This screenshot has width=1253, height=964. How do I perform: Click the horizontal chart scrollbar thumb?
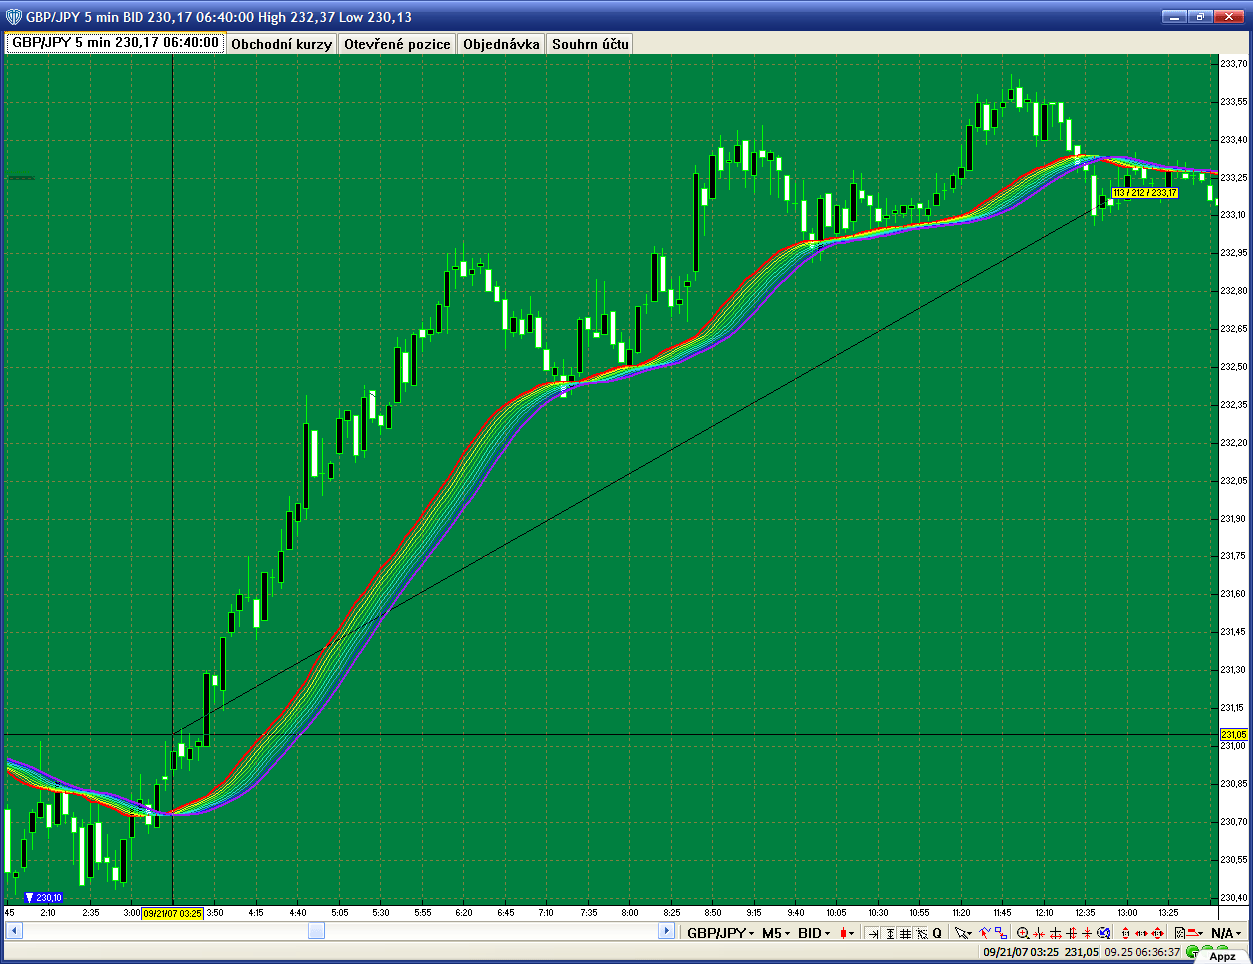[x=316, y=931]
